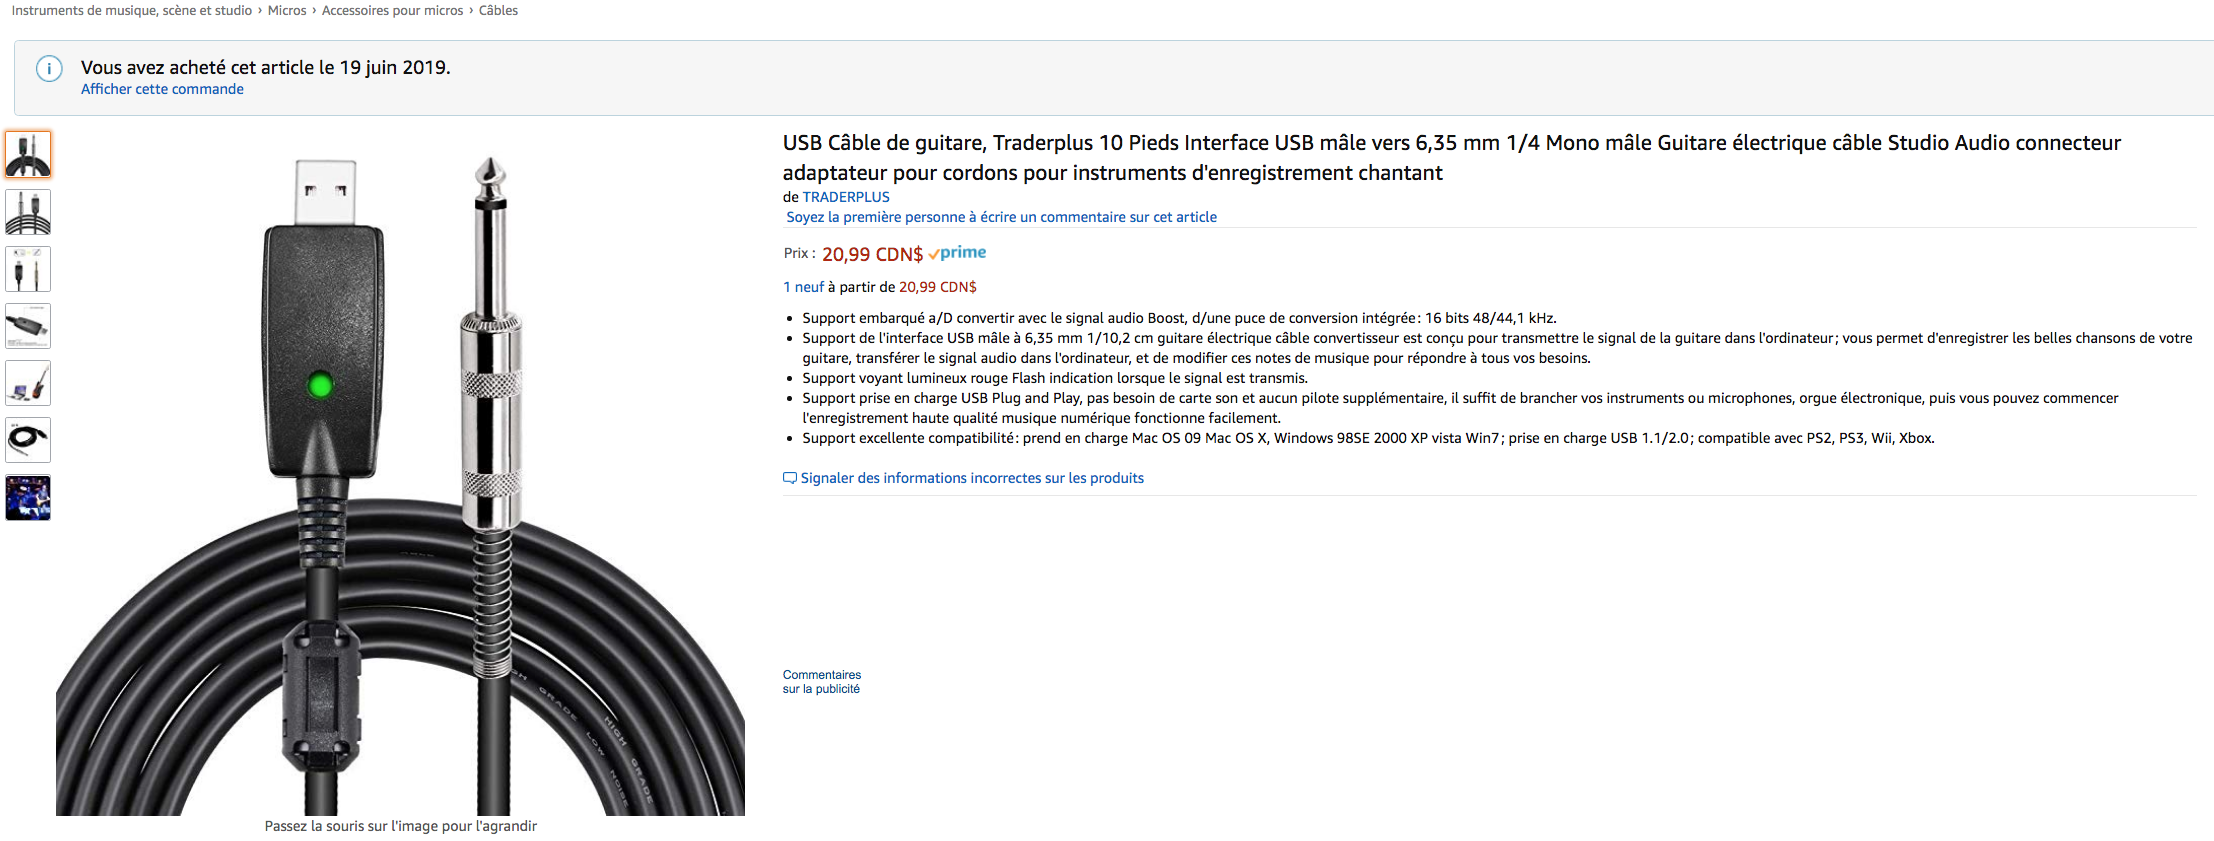Viewport: 2214px width, 841px height.
Task: Open Afficher cette commande link
Action: coord(162,89)
